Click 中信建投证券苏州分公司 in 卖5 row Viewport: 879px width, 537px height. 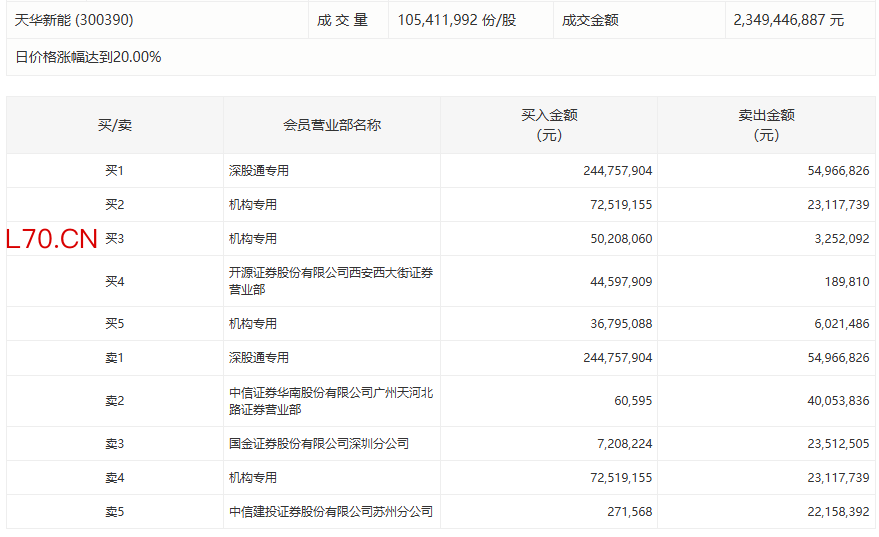[x=330, y=512]
